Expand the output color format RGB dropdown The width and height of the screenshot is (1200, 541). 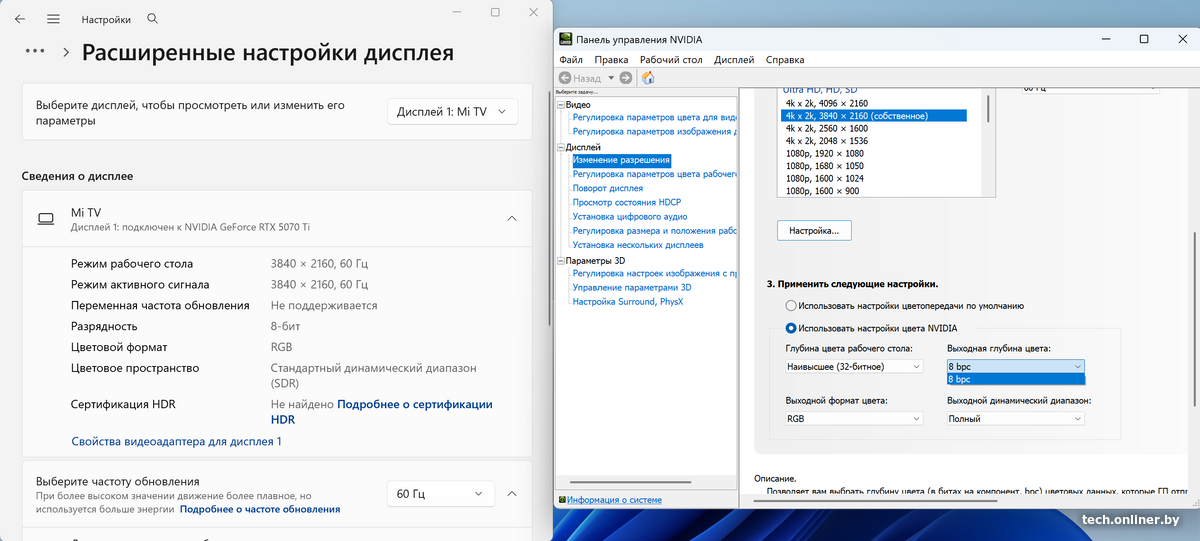[x=854, y=419]
